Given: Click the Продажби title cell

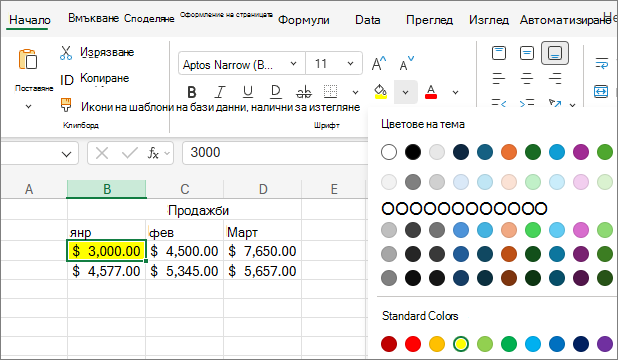Looking at the screenshot, I should pos(184,210).
